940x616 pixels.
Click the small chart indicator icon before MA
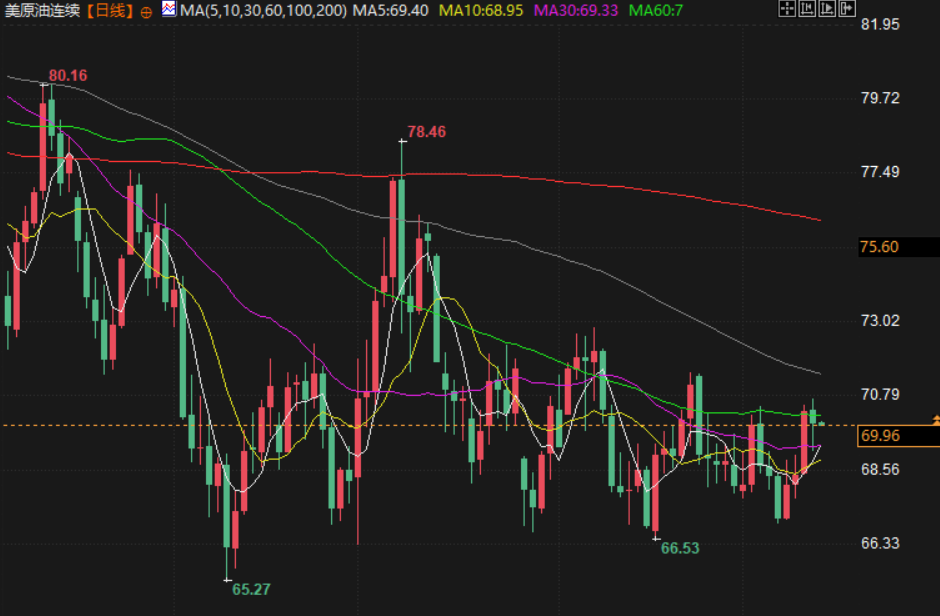coord(168,10)
